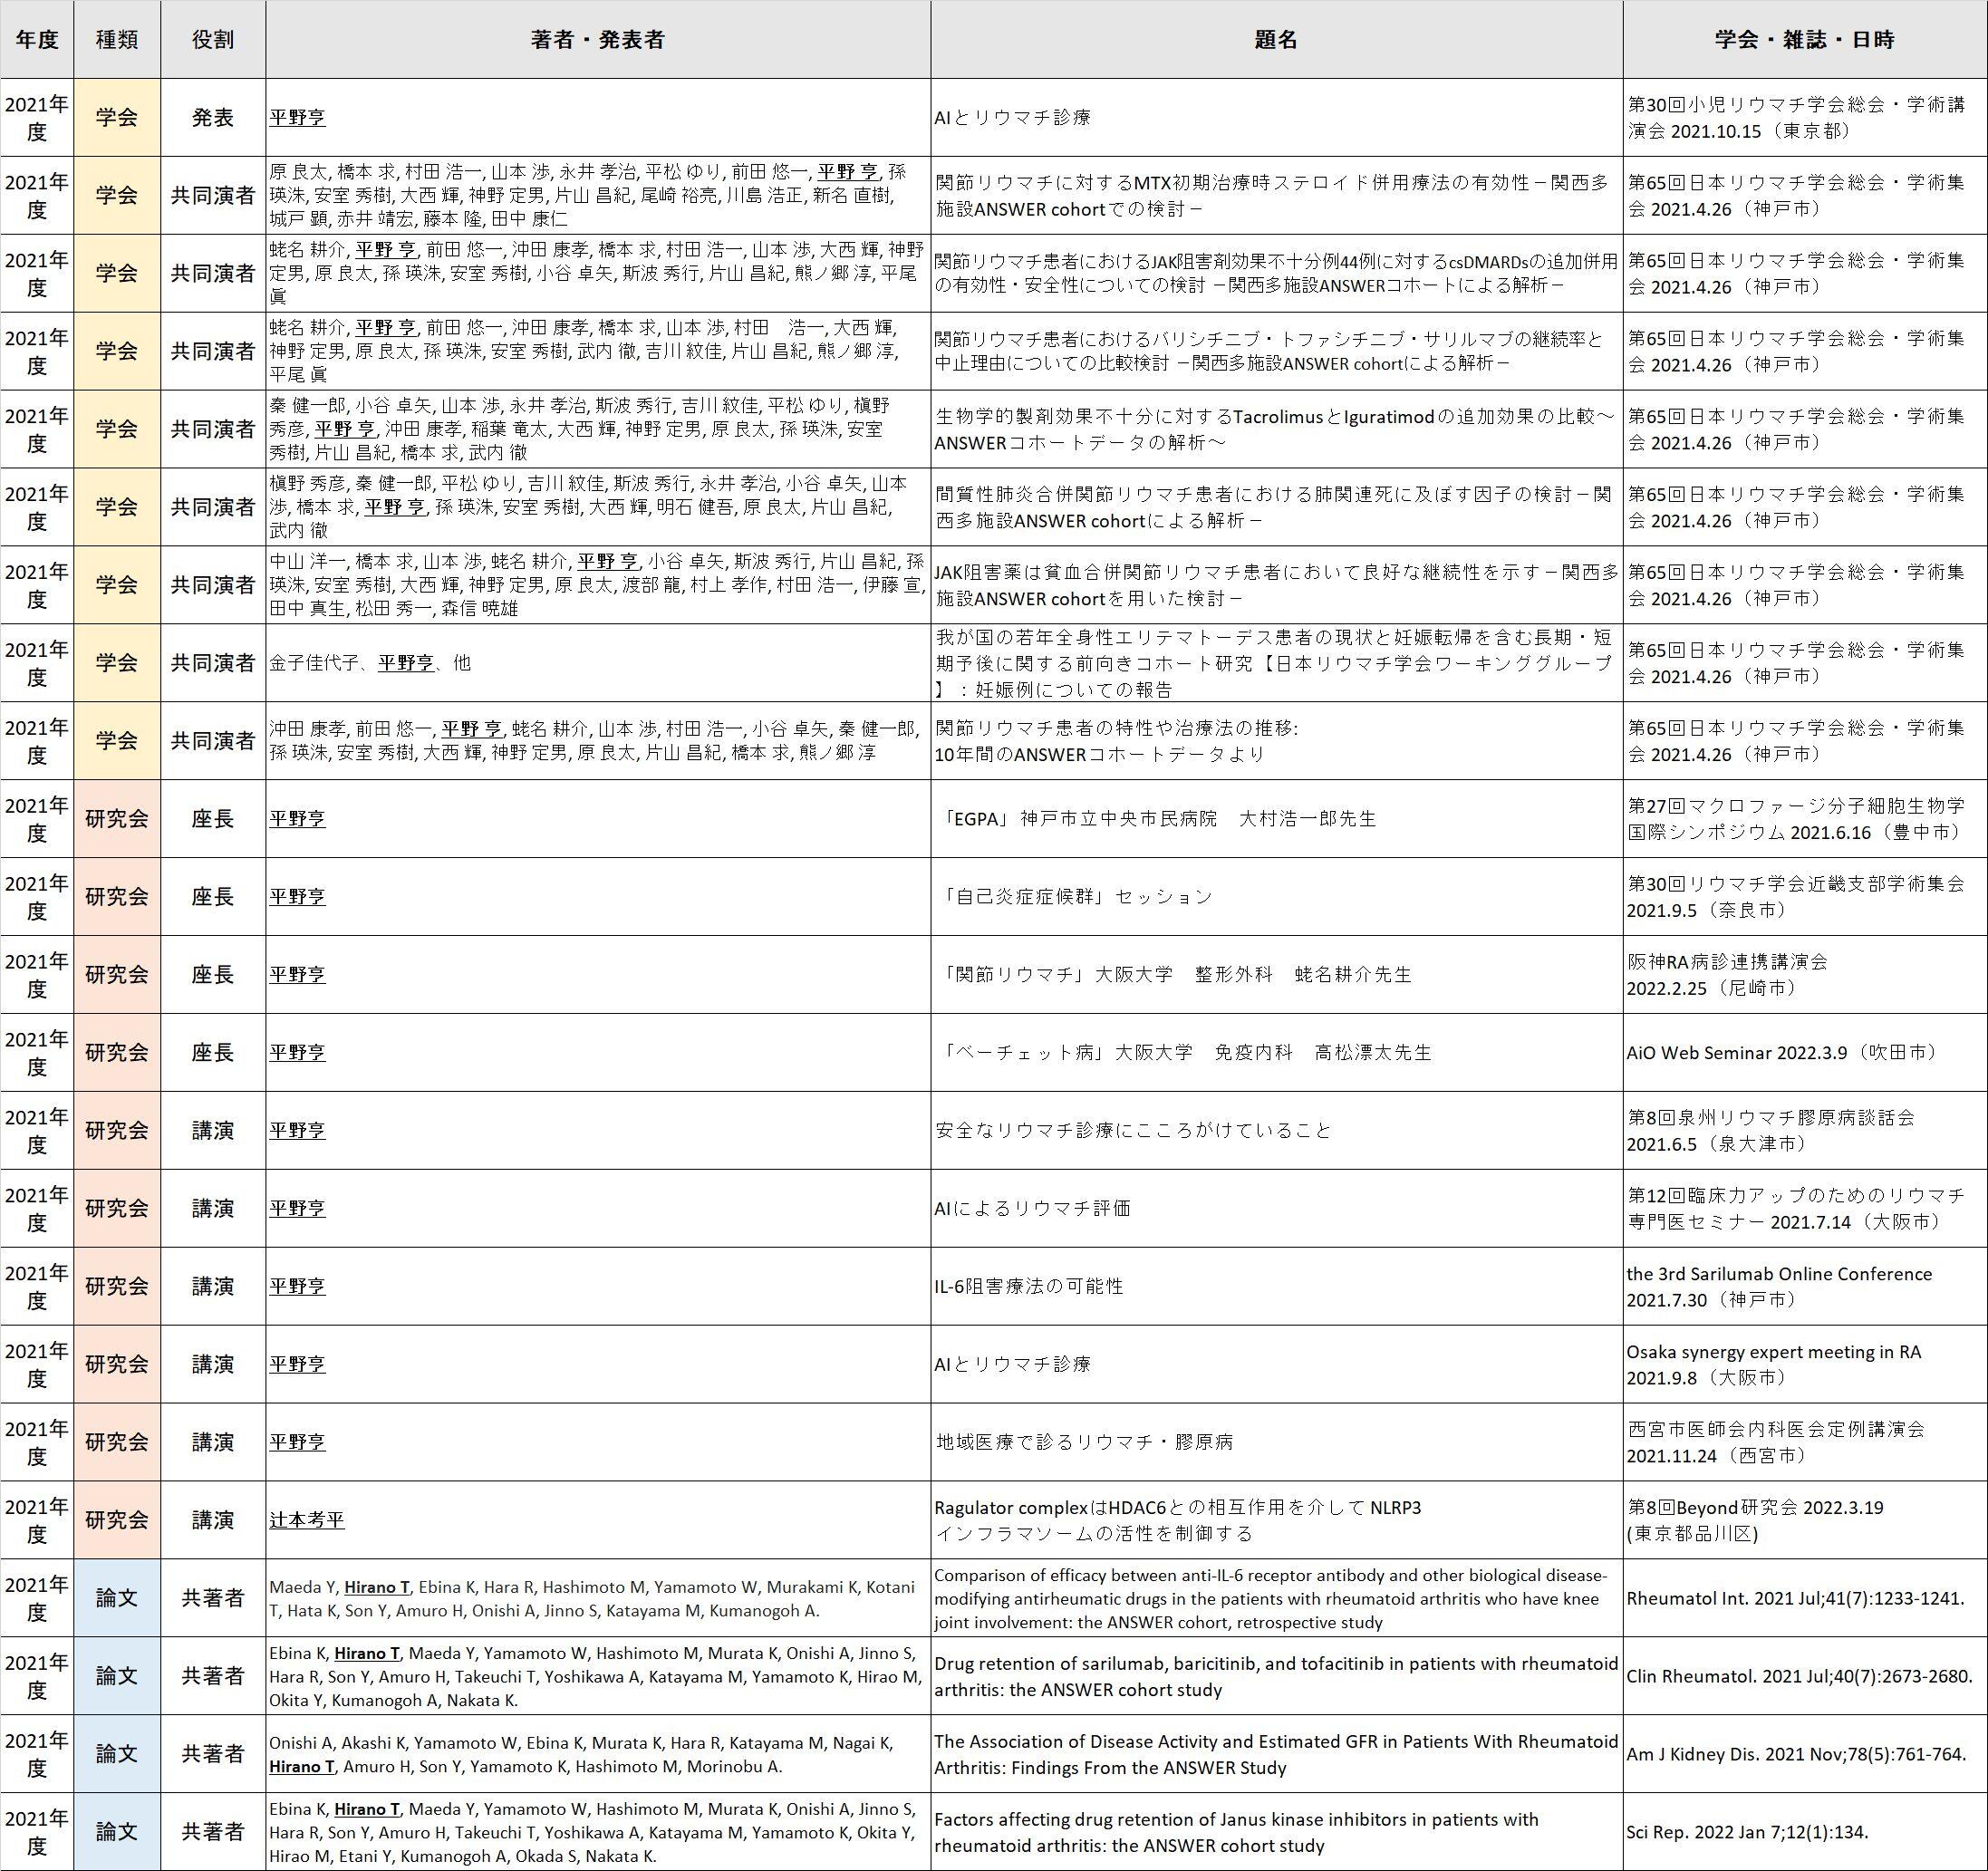Click the JAK阻害剤効果不十分例44例 title cell

(1276, 273)
